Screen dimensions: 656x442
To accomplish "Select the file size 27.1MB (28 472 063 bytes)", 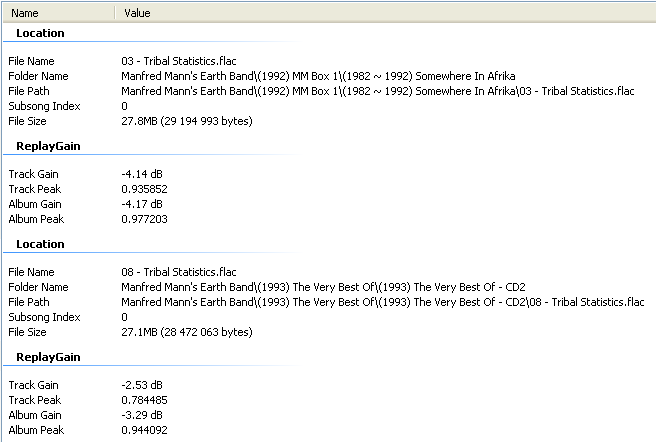I will (187, 332).
